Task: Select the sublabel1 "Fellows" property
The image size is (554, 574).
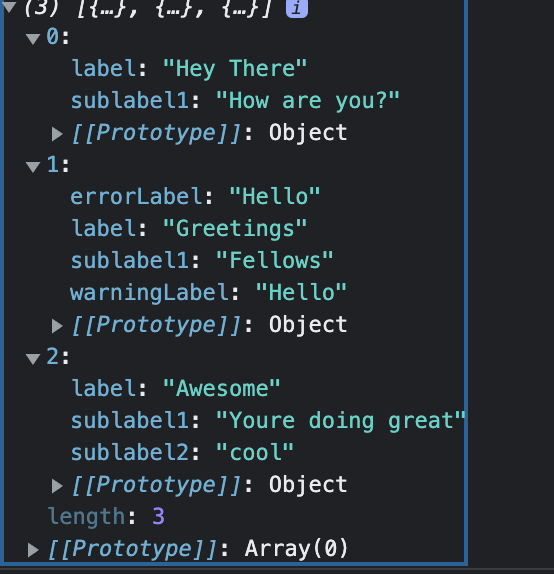Action: click(202, 261)
